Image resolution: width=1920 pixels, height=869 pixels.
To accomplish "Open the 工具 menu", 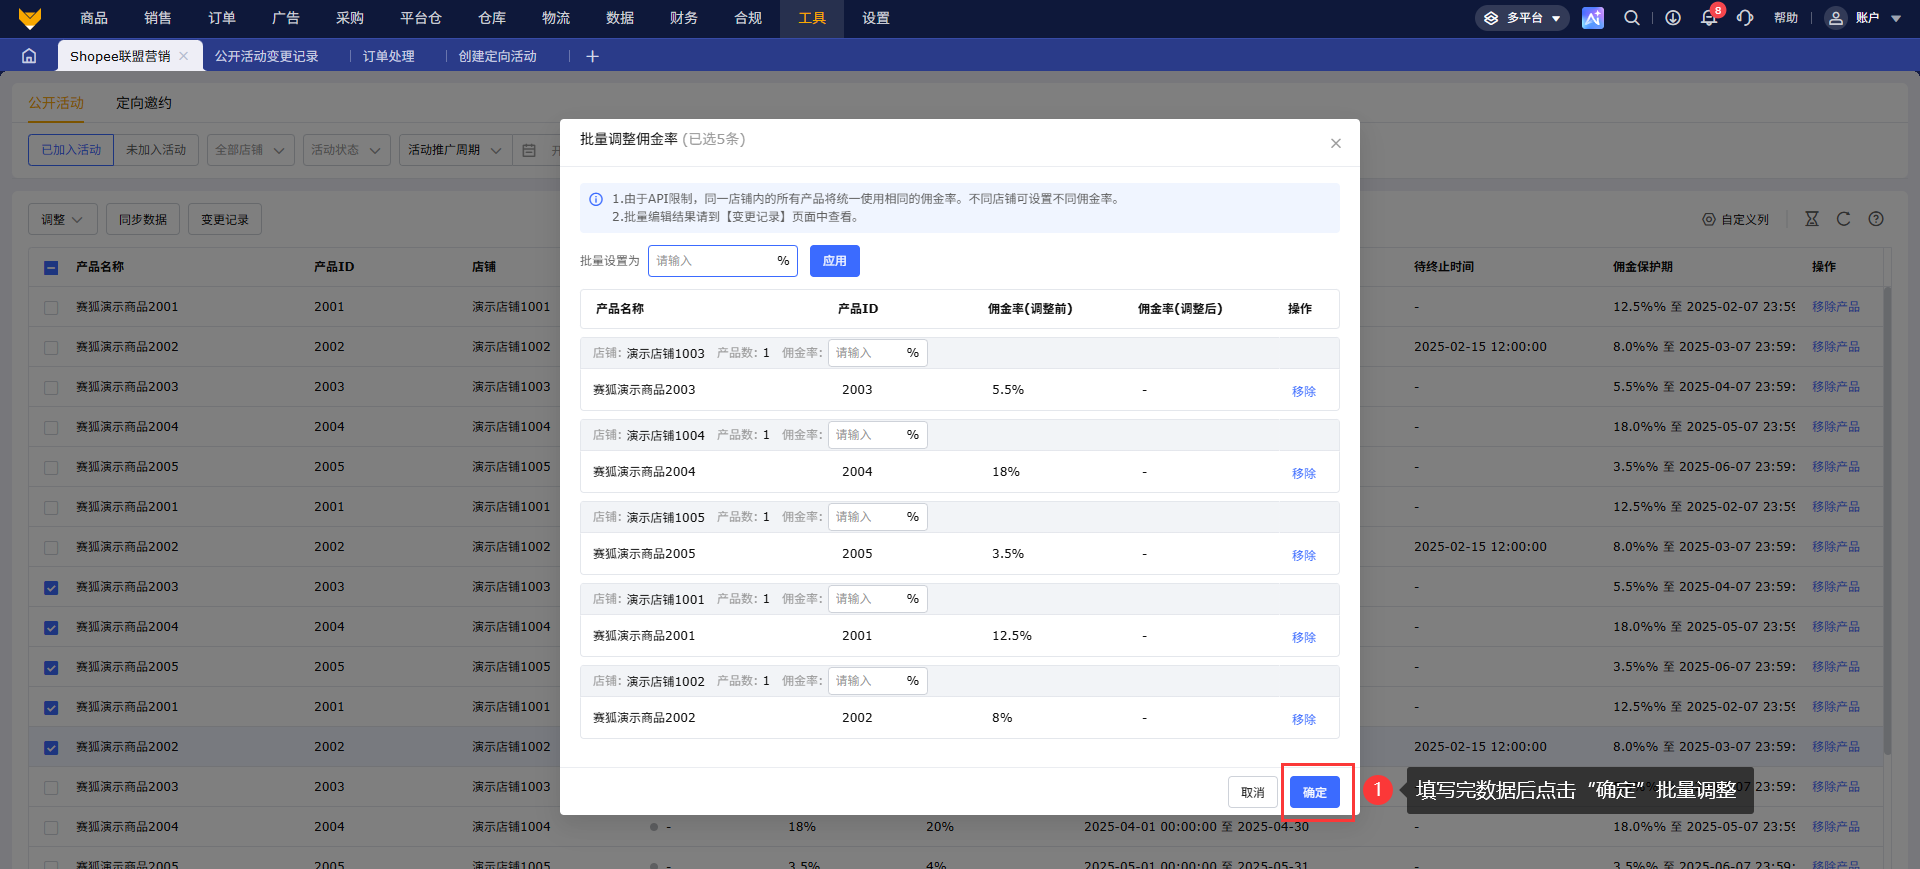I will pyautogui.click(x=812, y=18).
